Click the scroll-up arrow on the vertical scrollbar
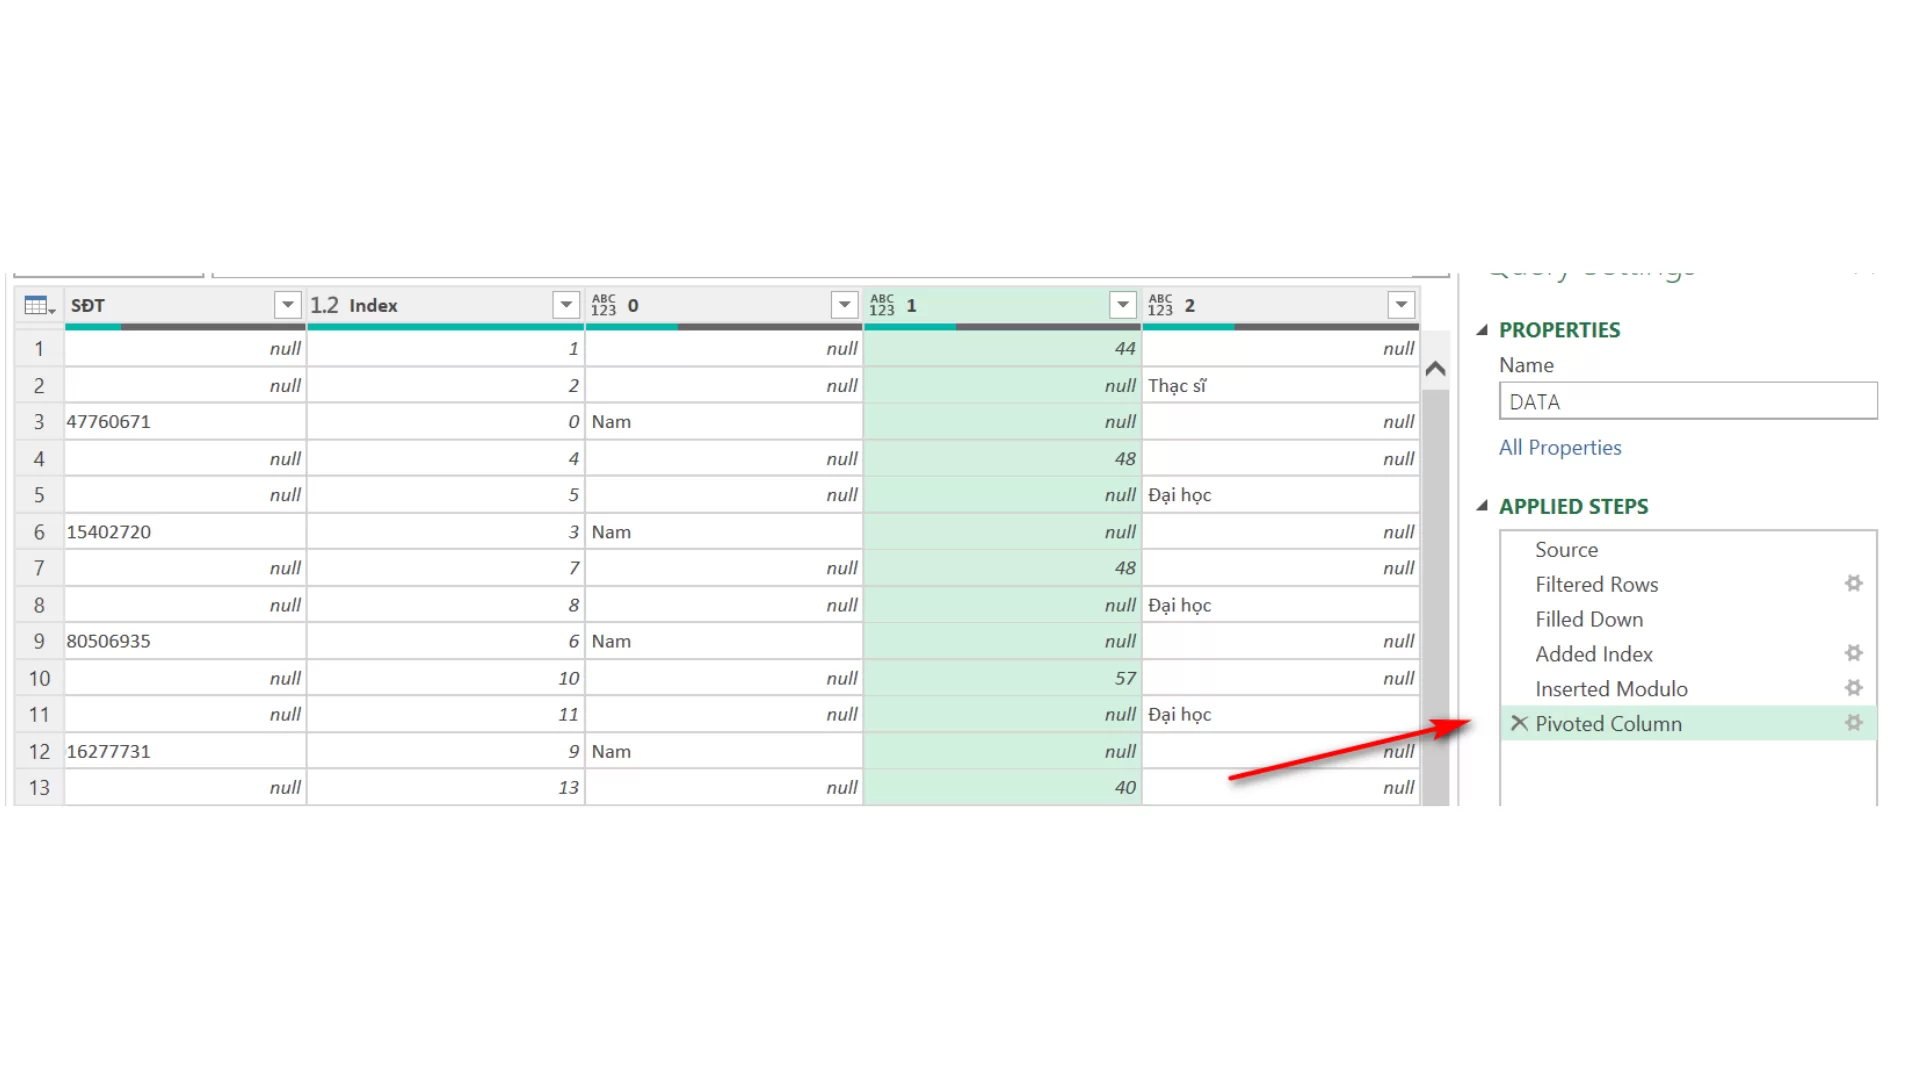 click(1436, 368)
